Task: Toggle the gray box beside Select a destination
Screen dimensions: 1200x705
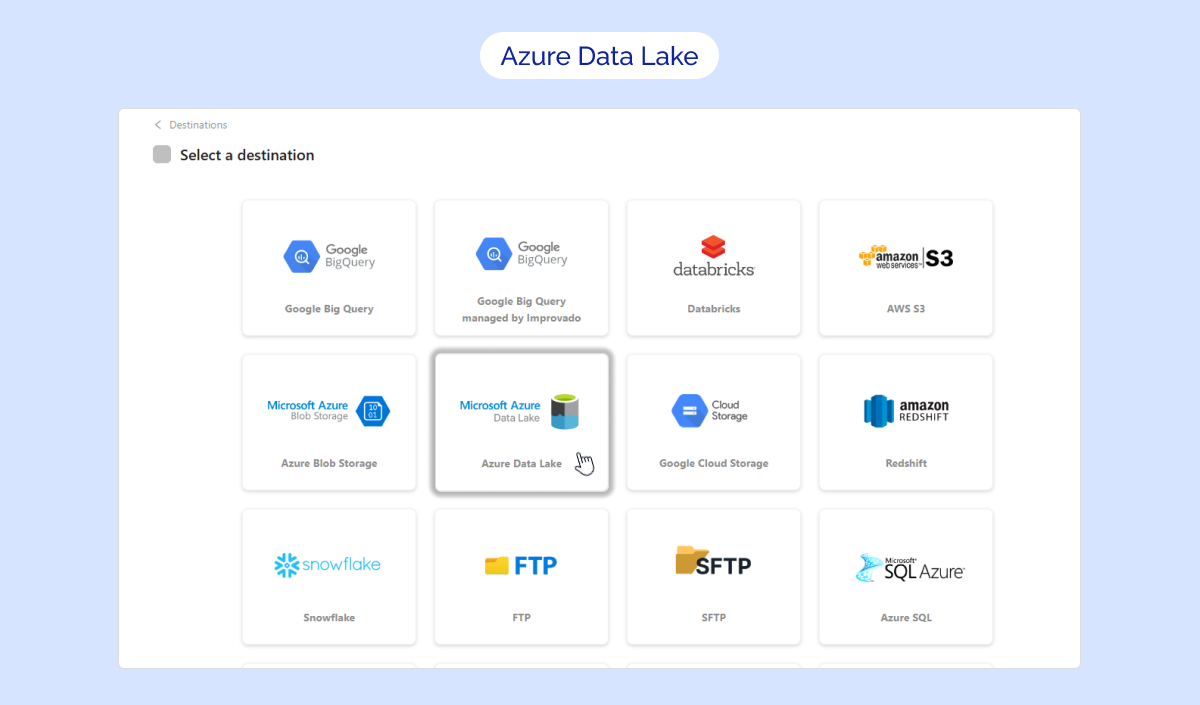Action: [162, 154]
